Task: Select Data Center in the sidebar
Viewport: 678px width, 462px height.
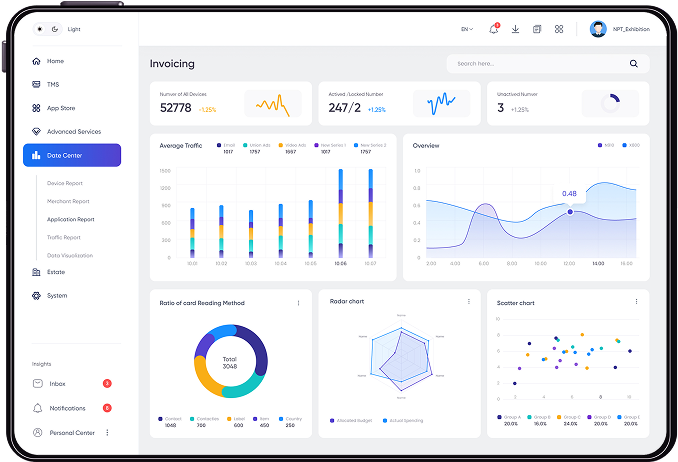Action: (72, 155)
